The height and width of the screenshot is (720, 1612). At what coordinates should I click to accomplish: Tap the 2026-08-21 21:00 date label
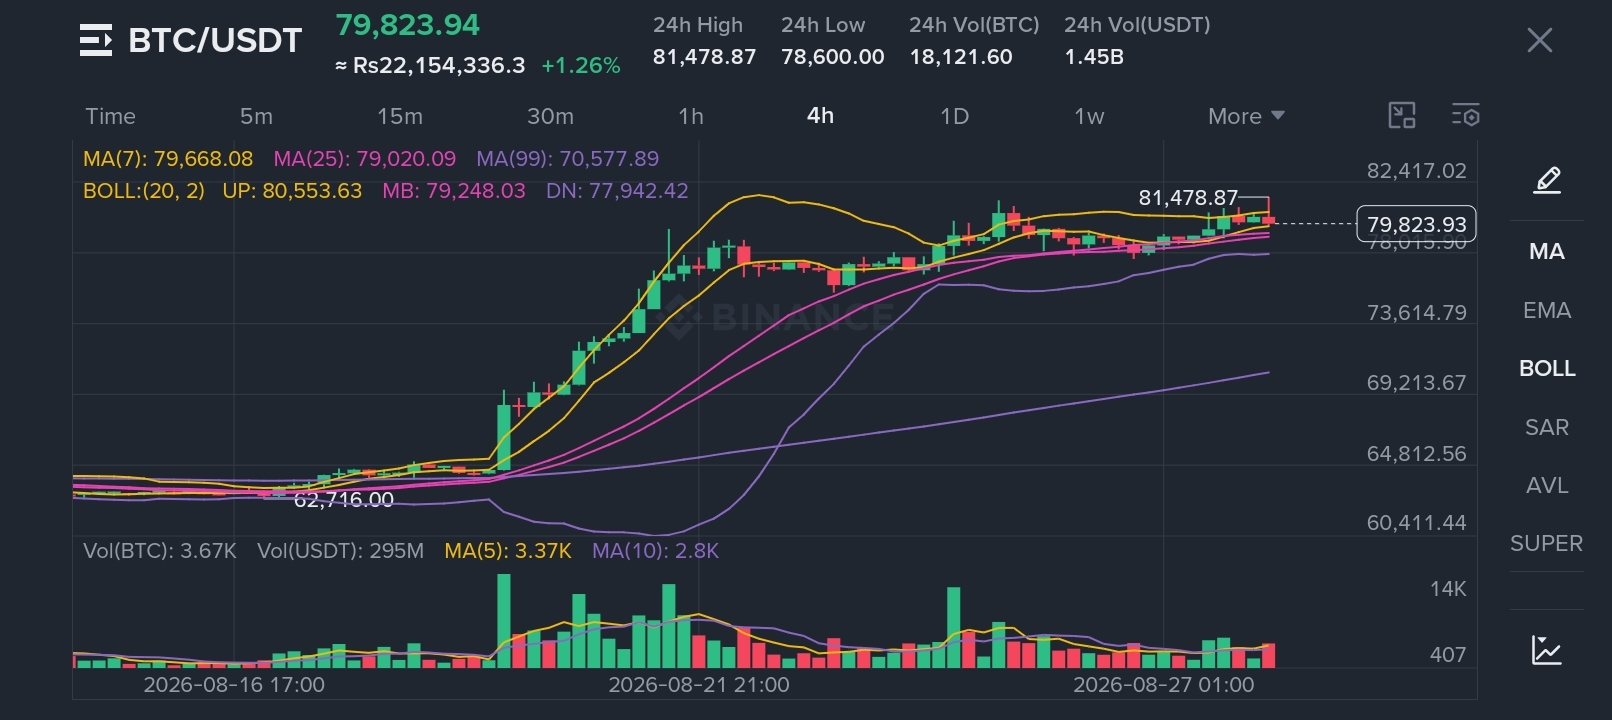coord(699,685)
